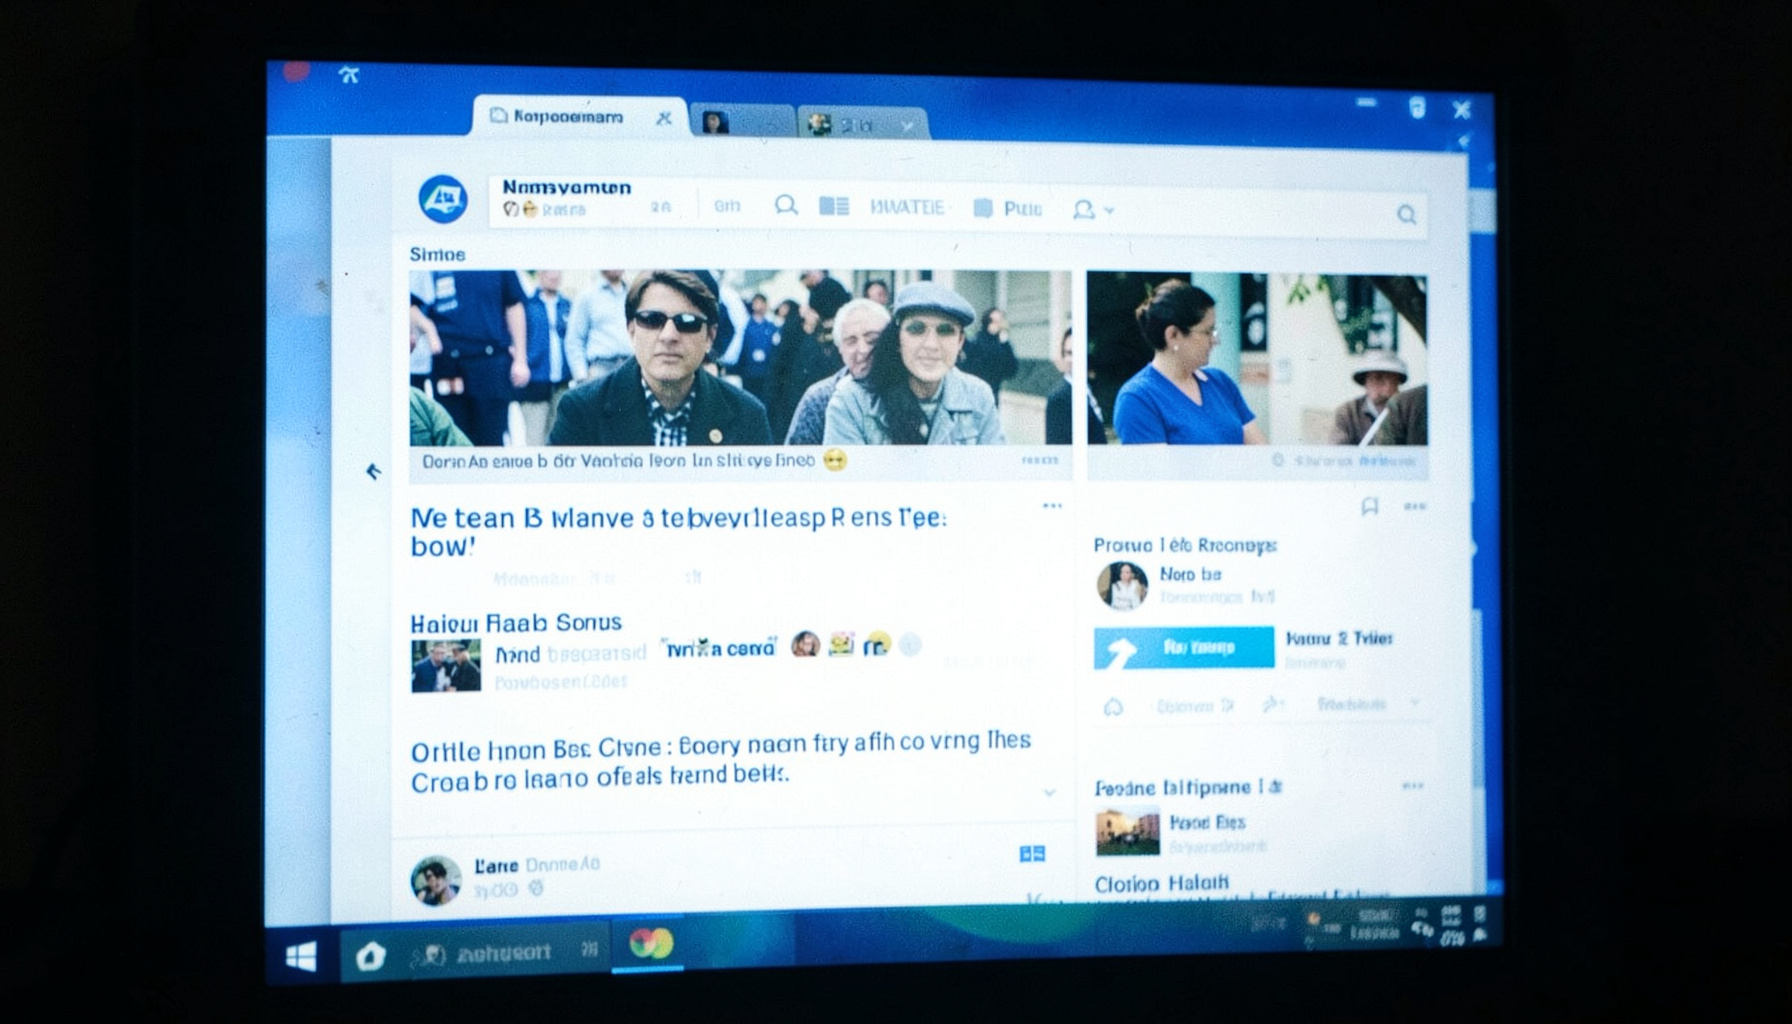Image resolution: width=1792 pixels, height=1024 pixels.
Task: Open the colorful circles app in the taskbar
Action: tap(650, 943)
